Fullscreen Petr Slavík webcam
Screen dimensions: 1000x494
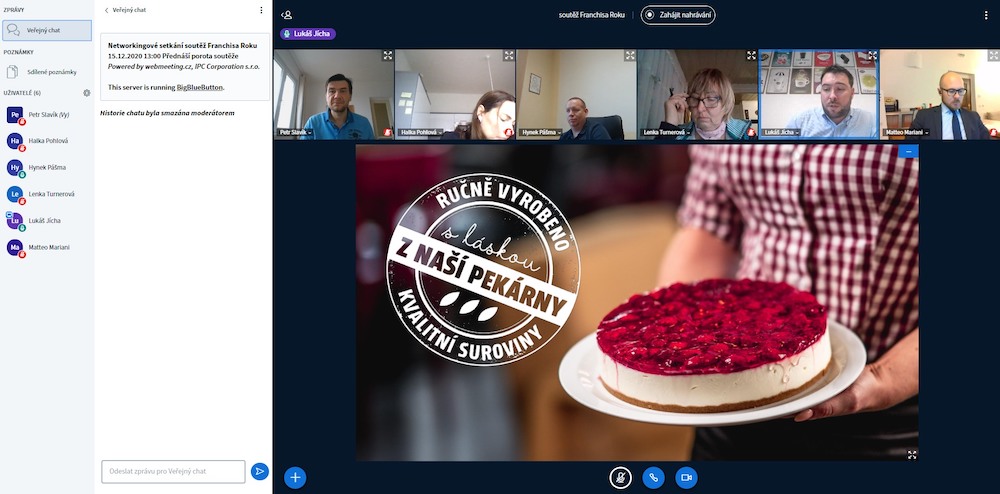[x=387, y=55]
